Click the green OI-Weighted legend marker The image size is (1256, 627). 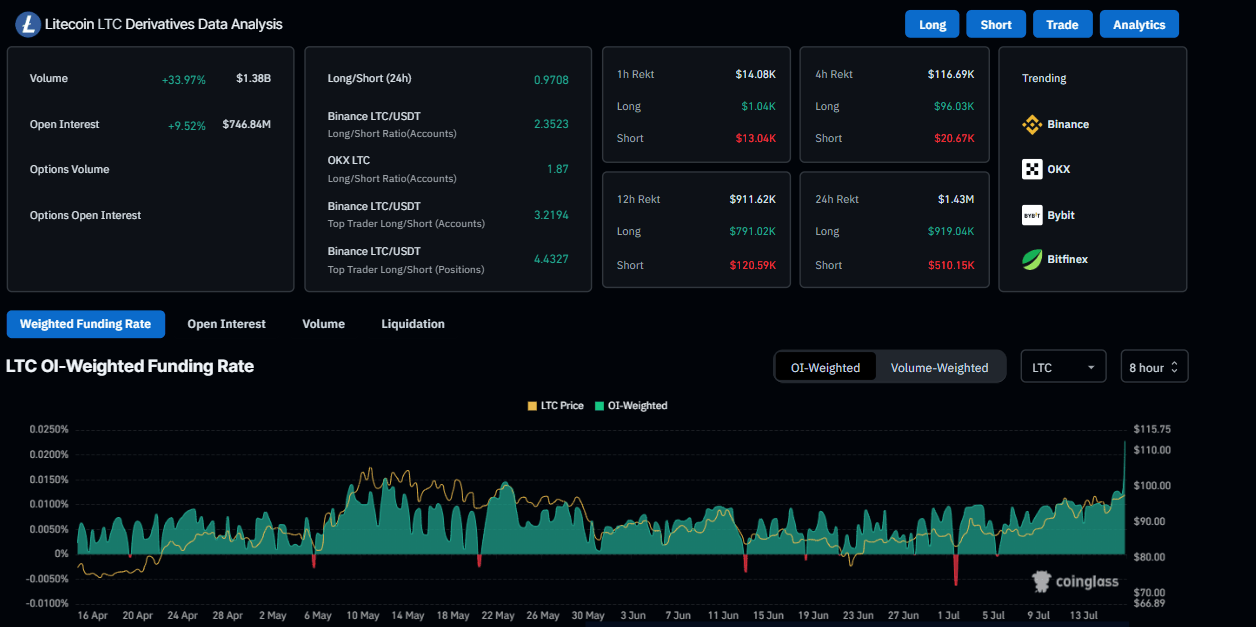click(599, 405)
